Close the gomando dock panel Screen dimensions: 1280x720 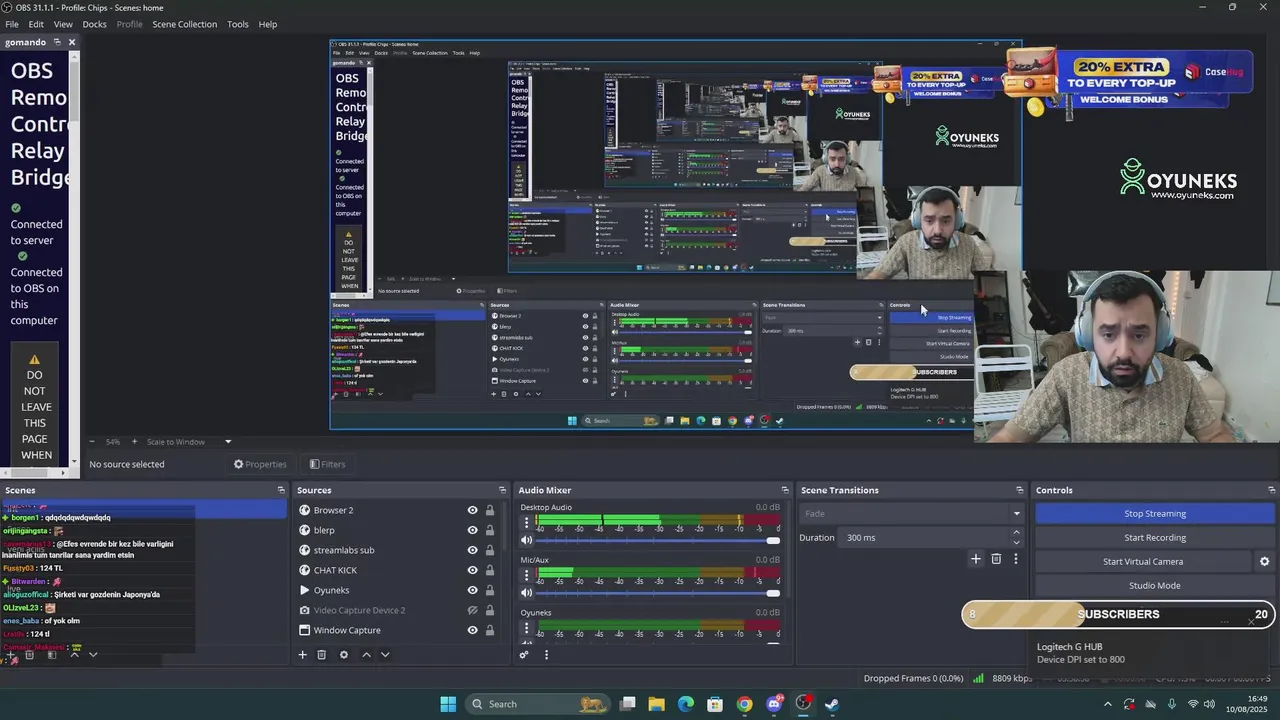[x=72, y=42]
